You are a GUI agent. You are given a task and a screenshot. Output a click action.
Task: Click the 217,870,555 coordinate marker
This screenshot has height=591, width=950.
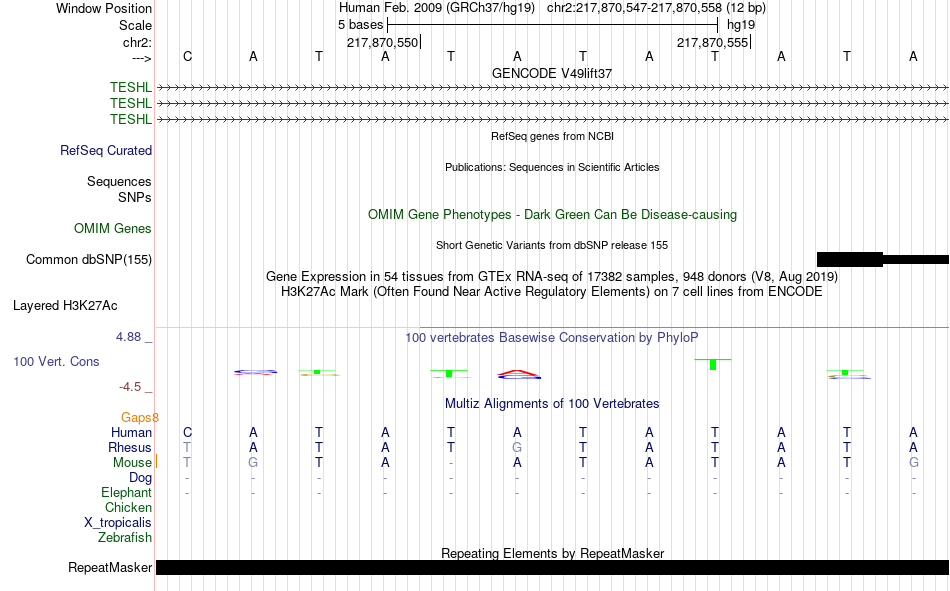point(712,42)
